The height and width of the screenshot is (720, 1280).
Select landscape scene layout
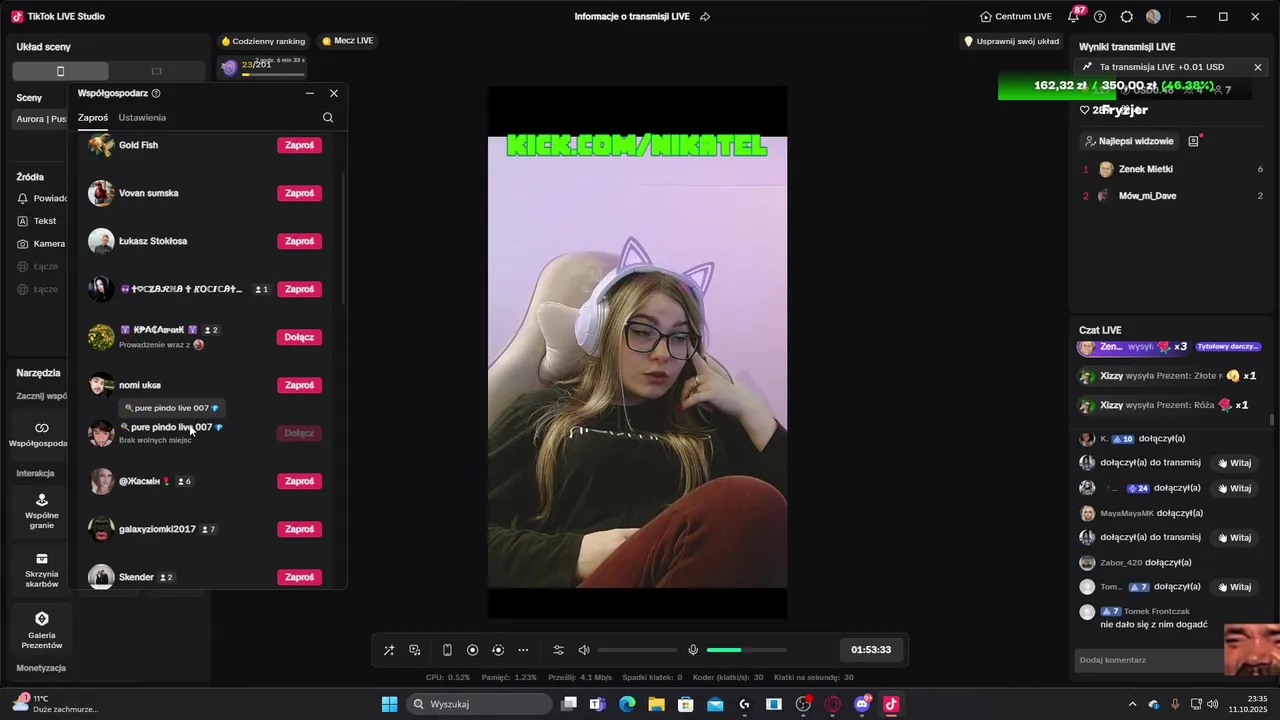(x=156, y=71)
